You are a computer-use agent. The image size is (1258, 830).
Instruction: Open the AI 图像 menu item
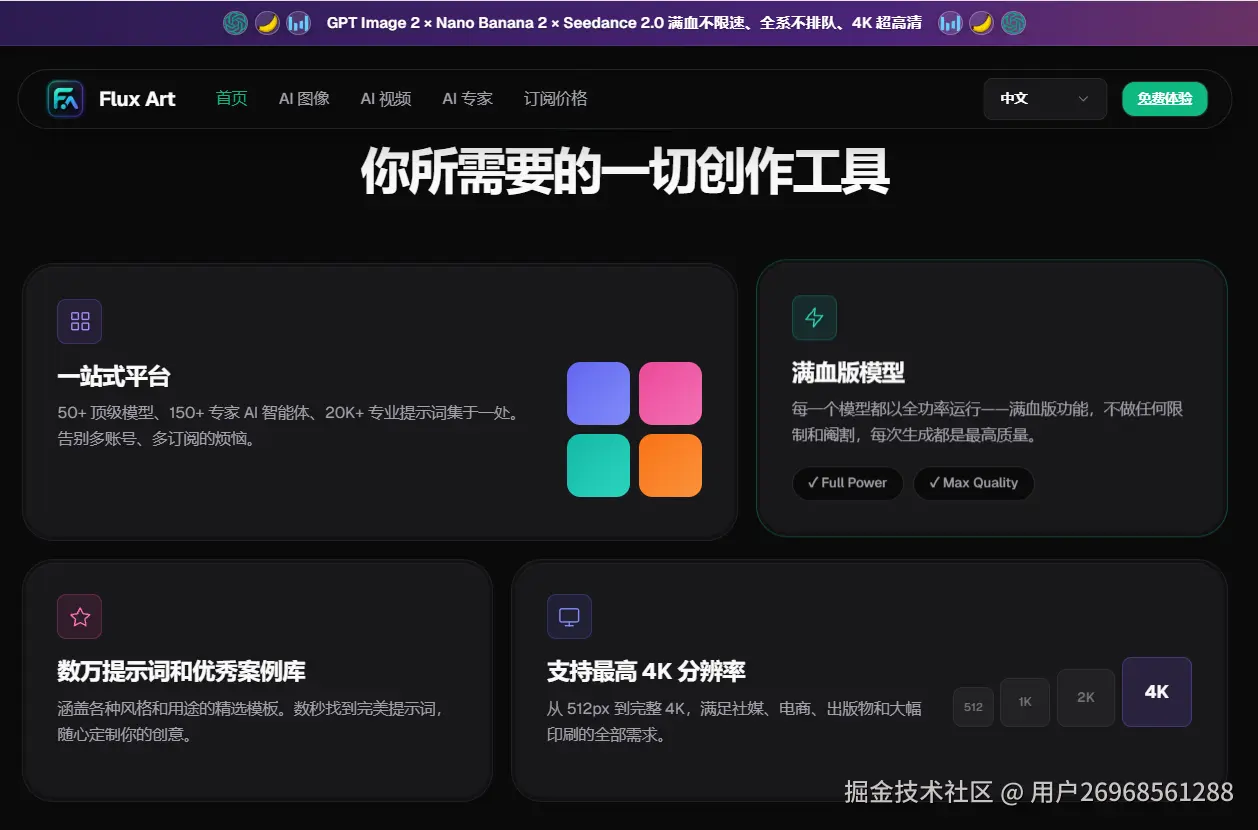click(304, 99)
